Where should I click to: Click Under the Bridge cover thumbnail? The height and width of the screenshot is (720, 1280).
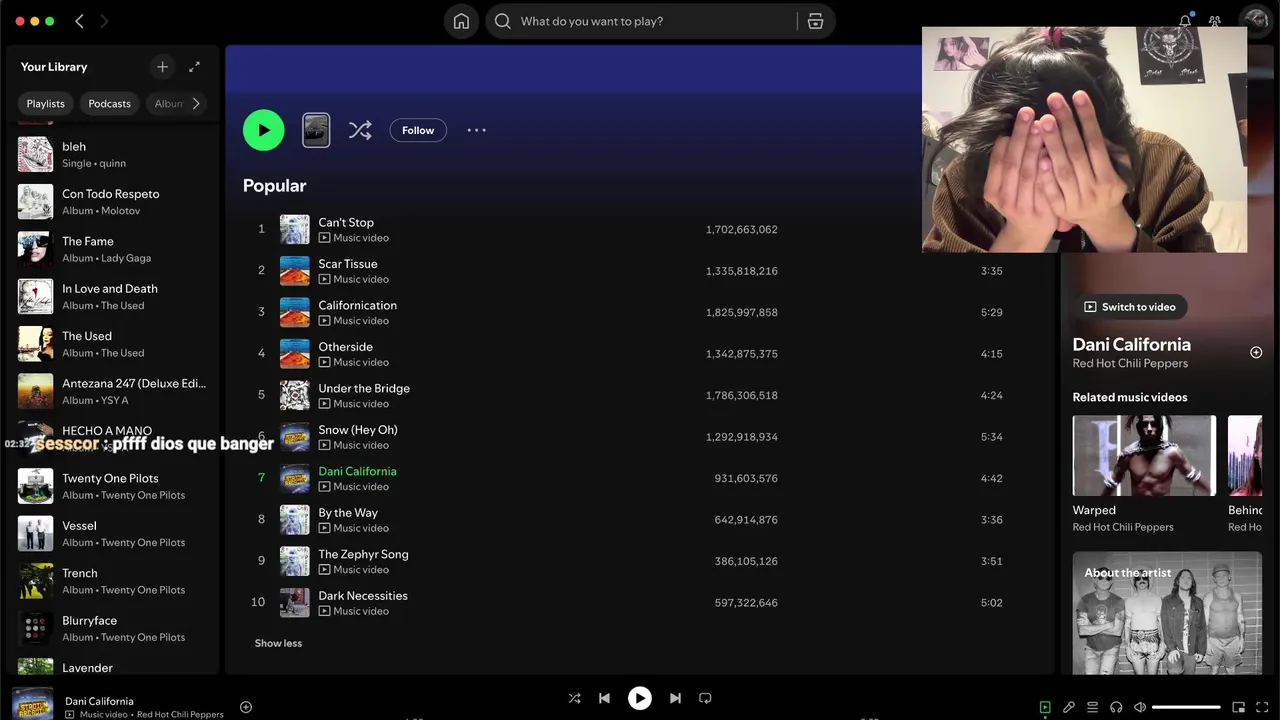[294, 395]
